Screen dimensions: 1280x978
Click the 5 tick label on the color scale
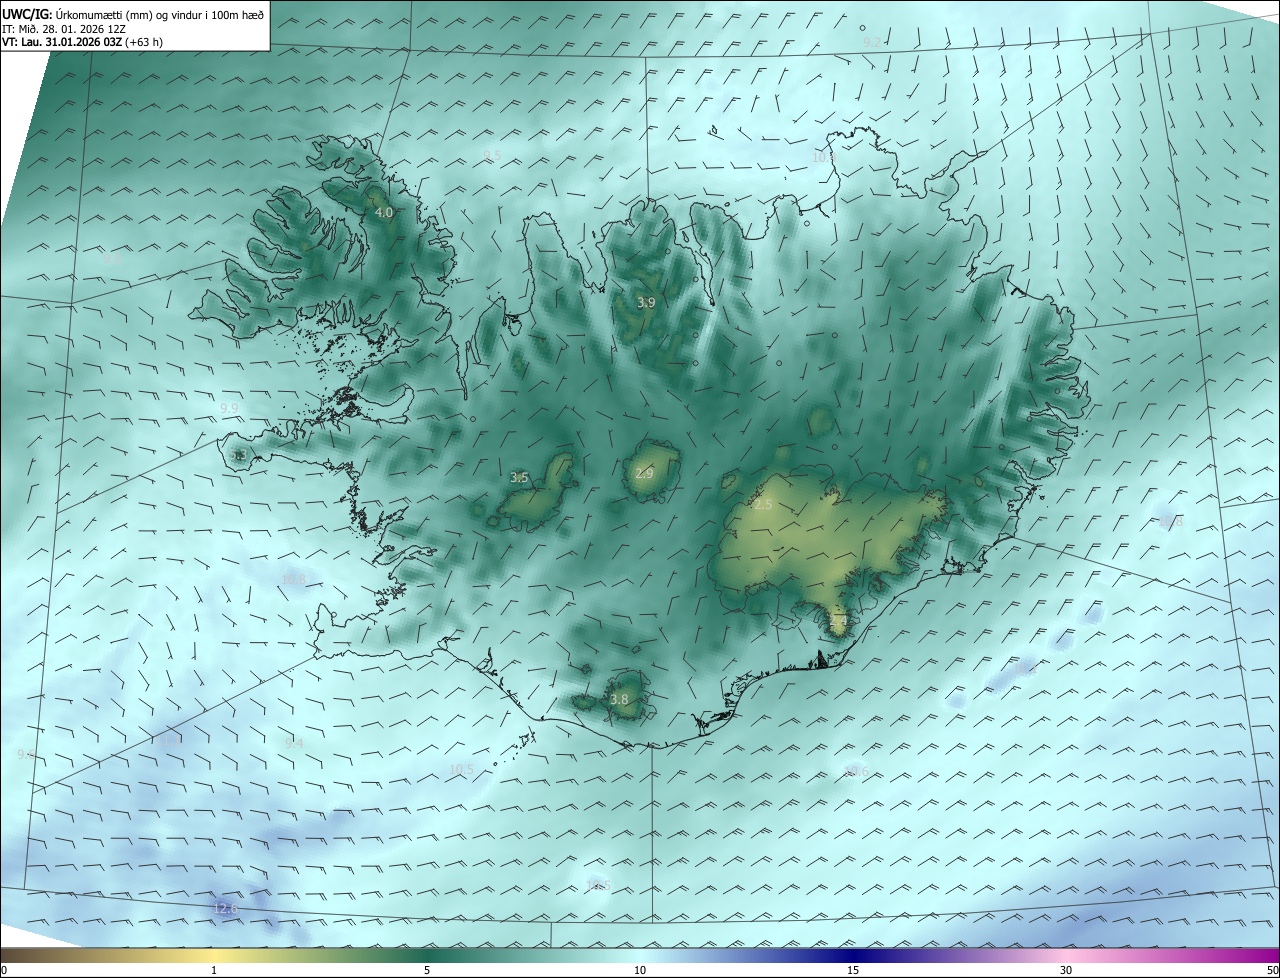[427, 970]
